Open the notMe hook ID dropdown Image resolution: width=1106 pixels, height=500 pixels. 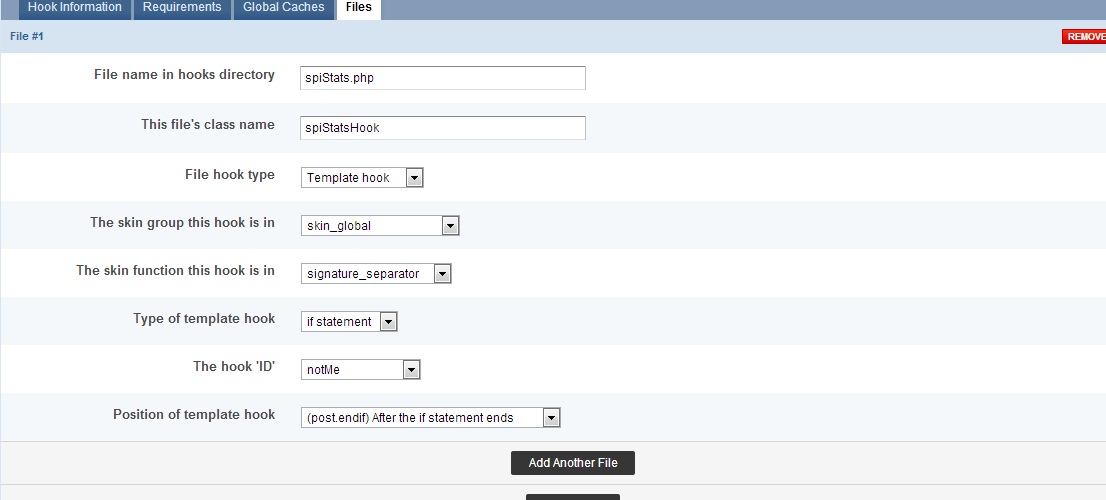360,370
